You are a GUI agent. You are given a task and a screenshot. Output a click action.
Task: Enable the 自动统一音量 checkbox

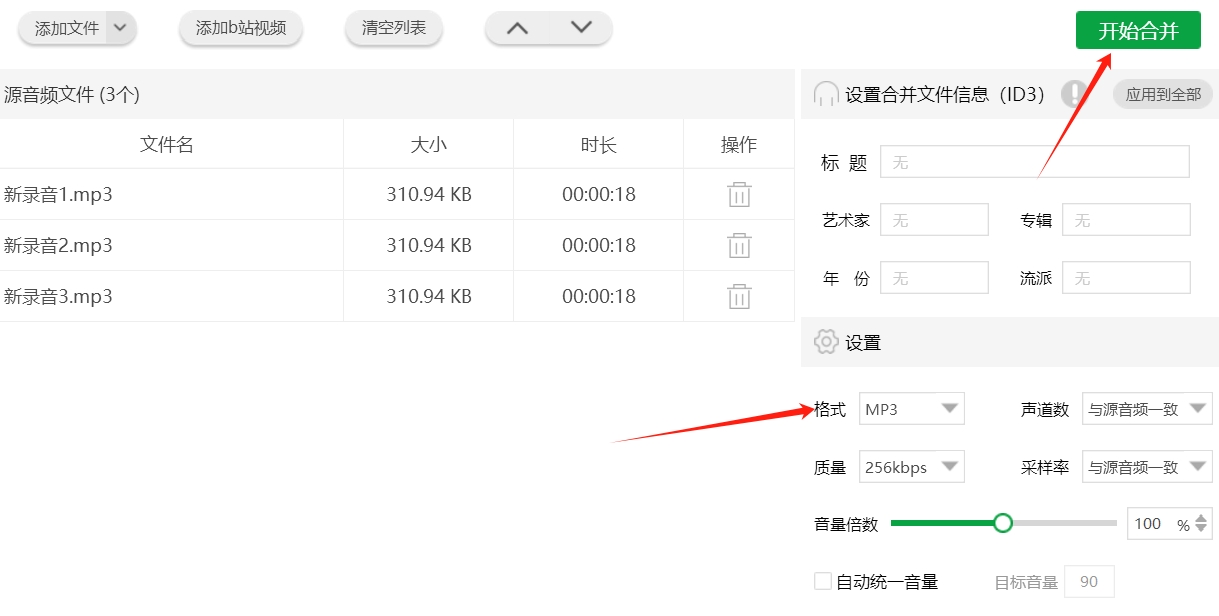823,581
